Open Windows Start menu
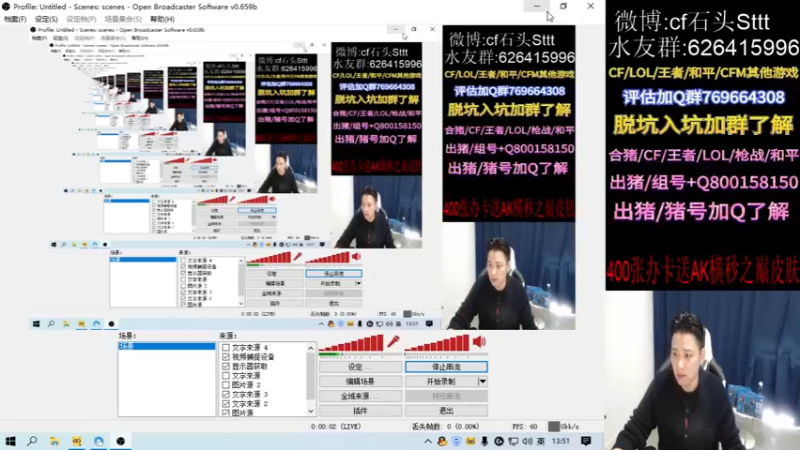Image resolution: width=800 pixels, height=450 pixels. point(10,441)
